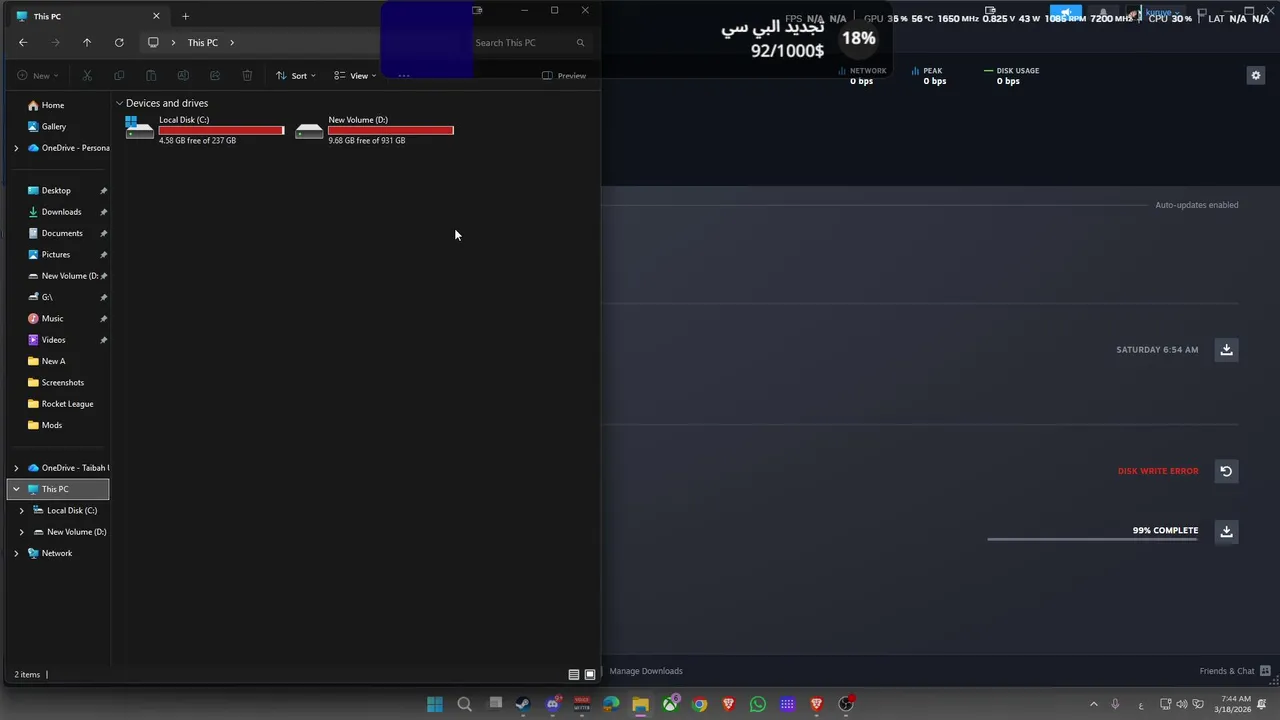Expand OneDrive - Personal in sidebar
1280x720 pixels.
[16, 148]
